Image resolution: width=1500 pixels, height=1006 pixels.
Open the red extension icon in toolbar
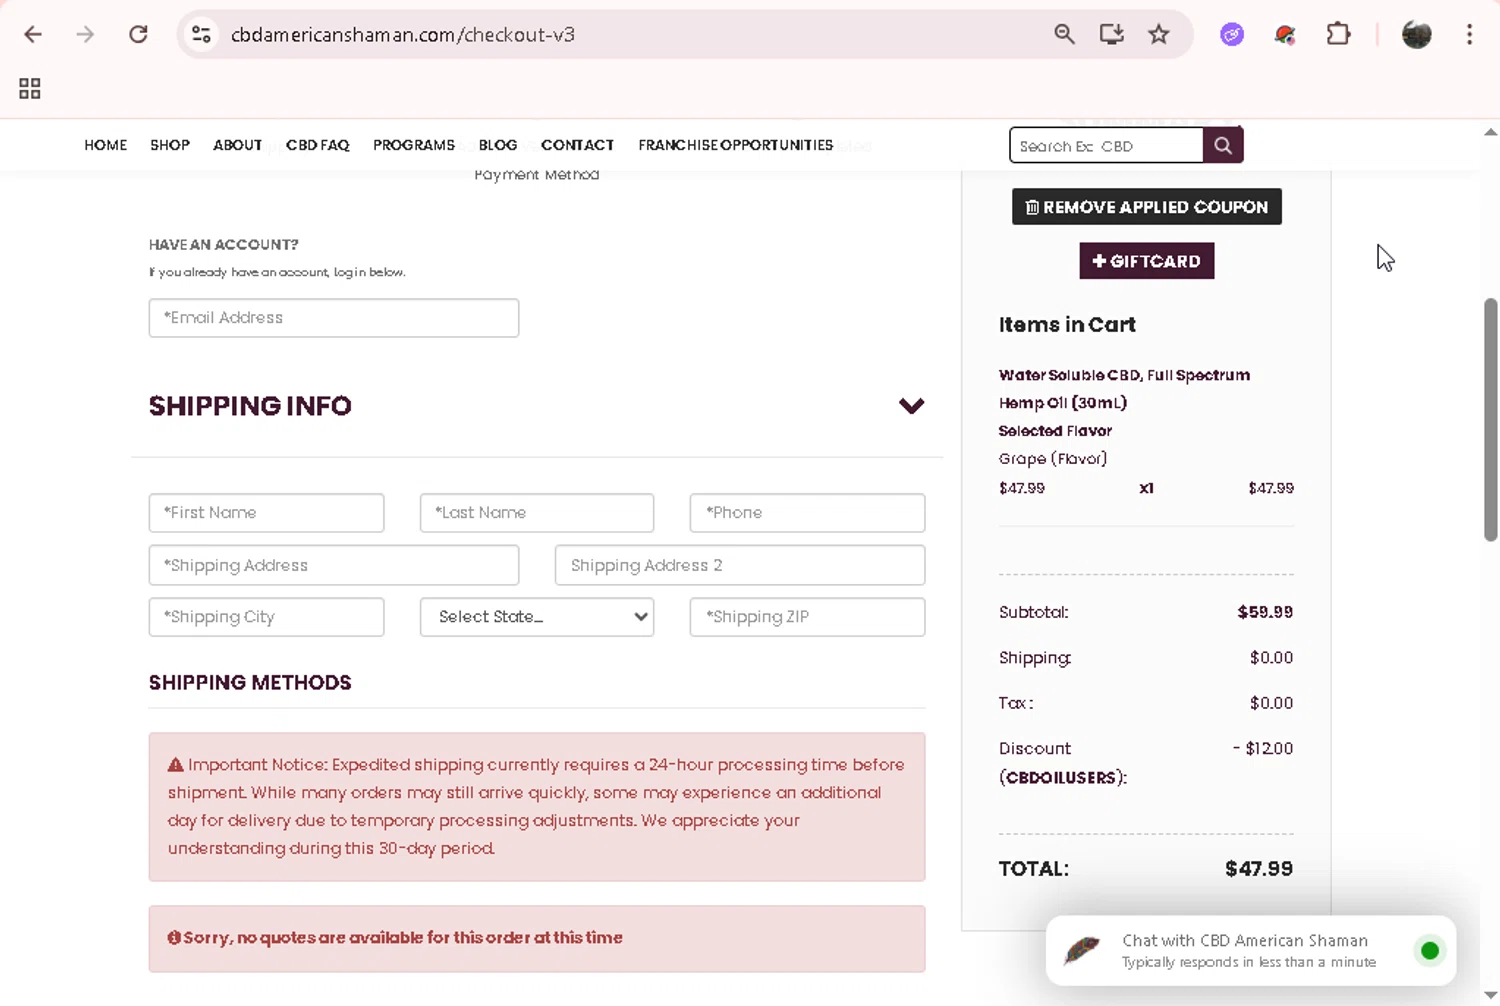[x=1285, y=34]
